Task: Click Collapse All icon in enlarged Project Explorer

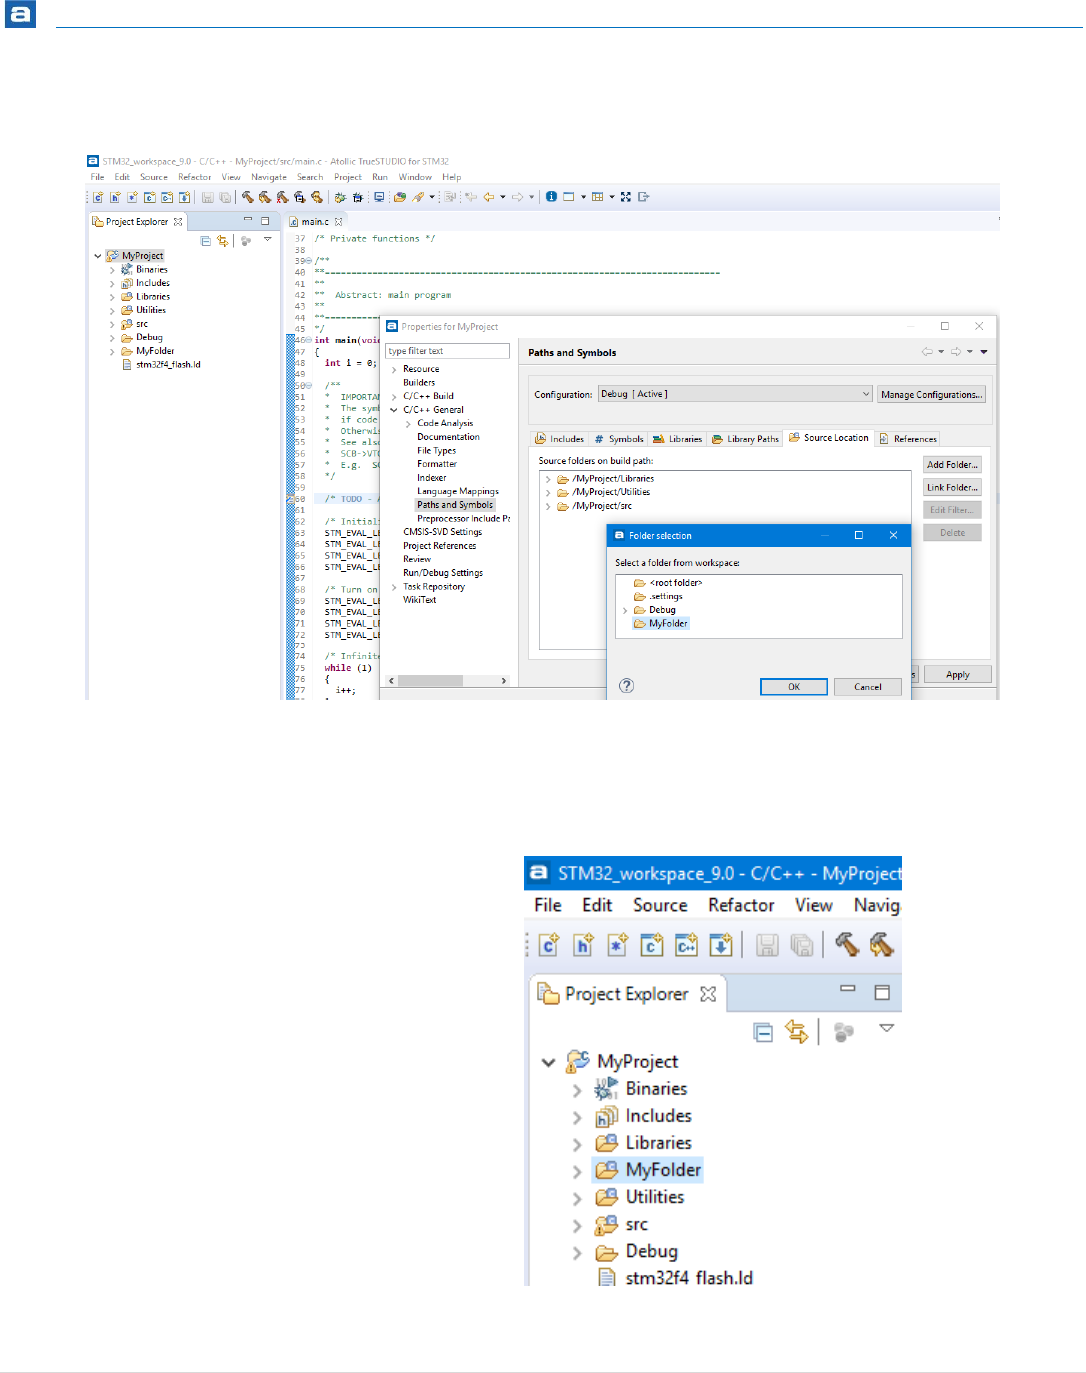Action: [x=763, y=1032]
